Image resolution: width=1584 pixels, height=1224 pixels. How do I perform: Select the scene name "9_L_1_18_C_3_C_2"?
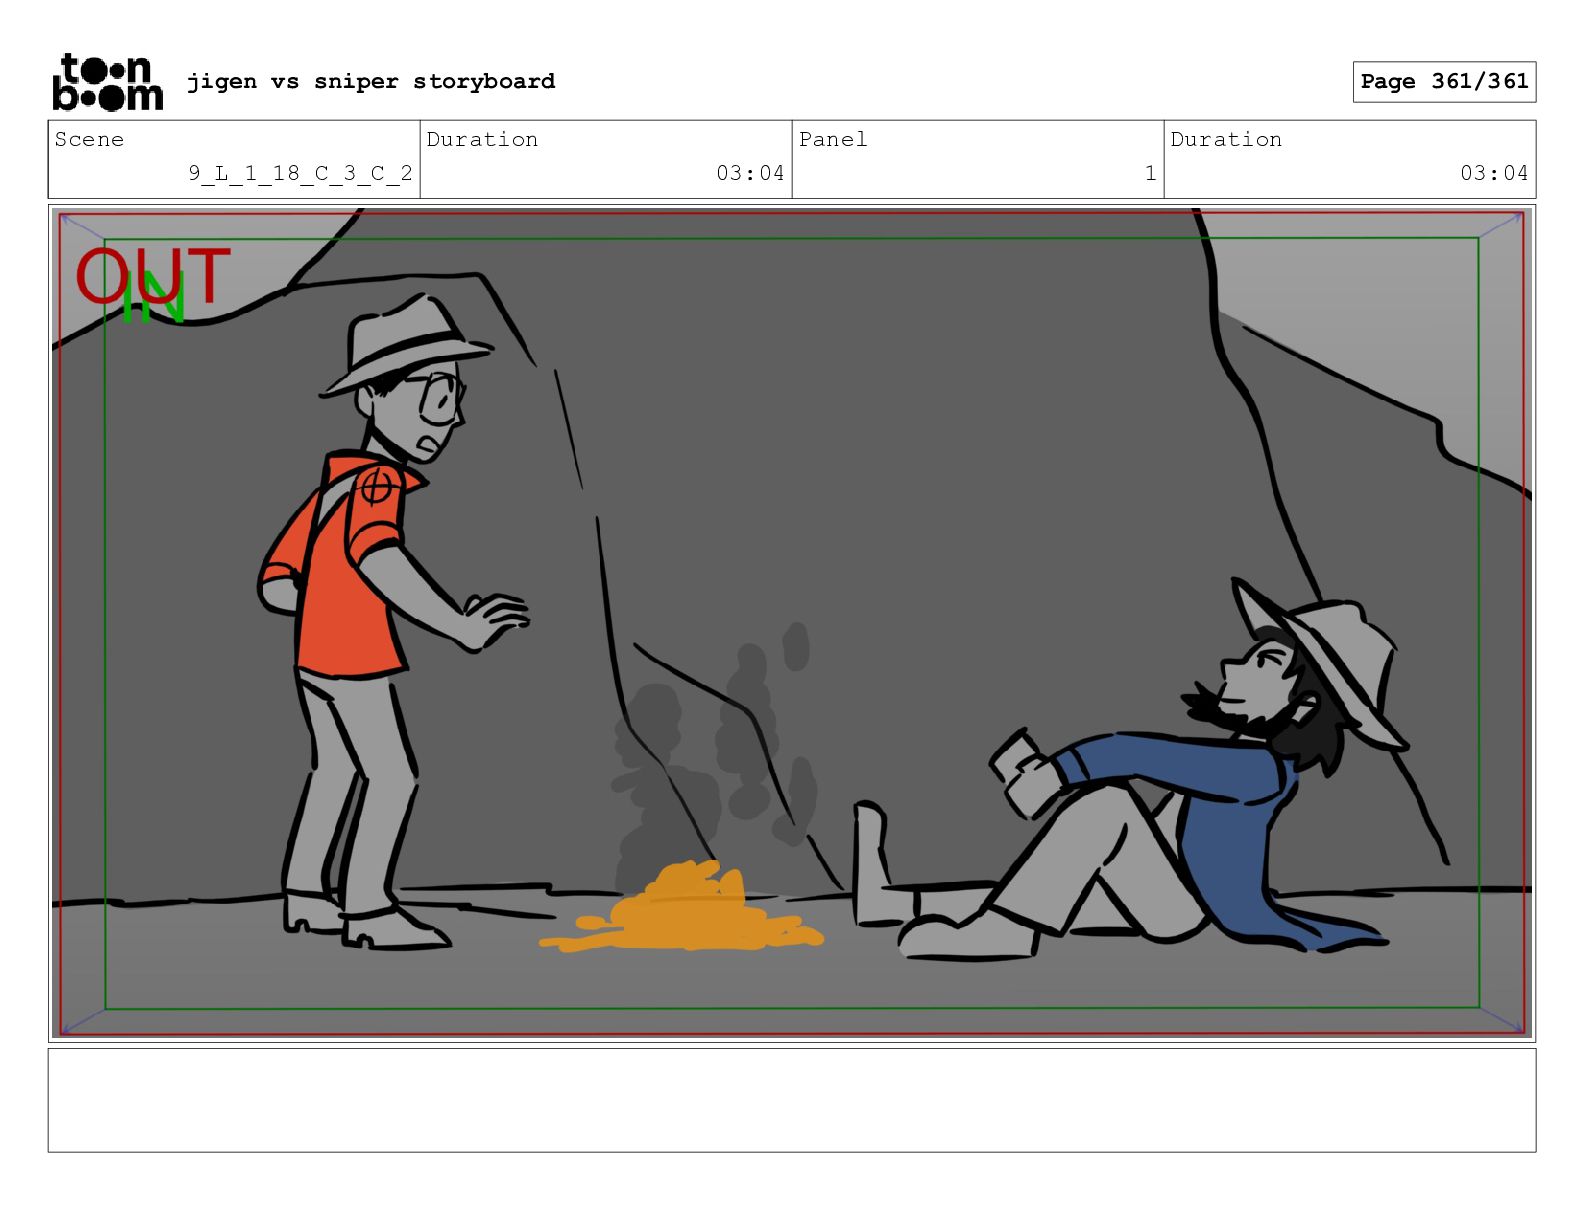(300, 173)
